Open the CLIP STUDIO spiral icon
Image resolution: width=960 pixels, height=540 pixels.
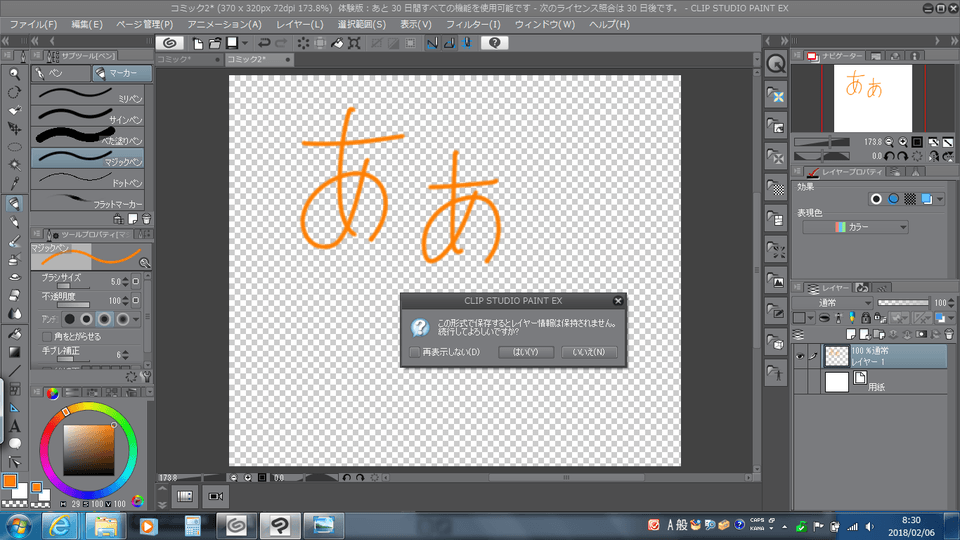170,43
